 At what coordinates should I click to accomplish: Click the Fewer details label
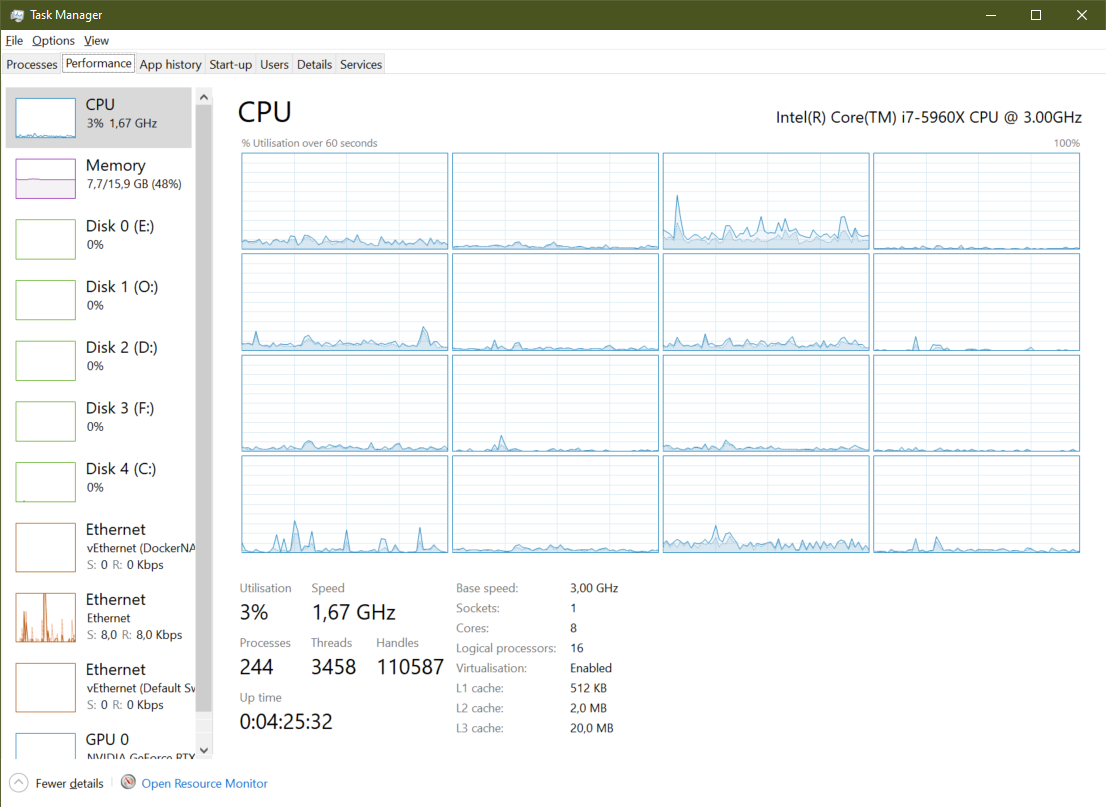tap(69, 784)
